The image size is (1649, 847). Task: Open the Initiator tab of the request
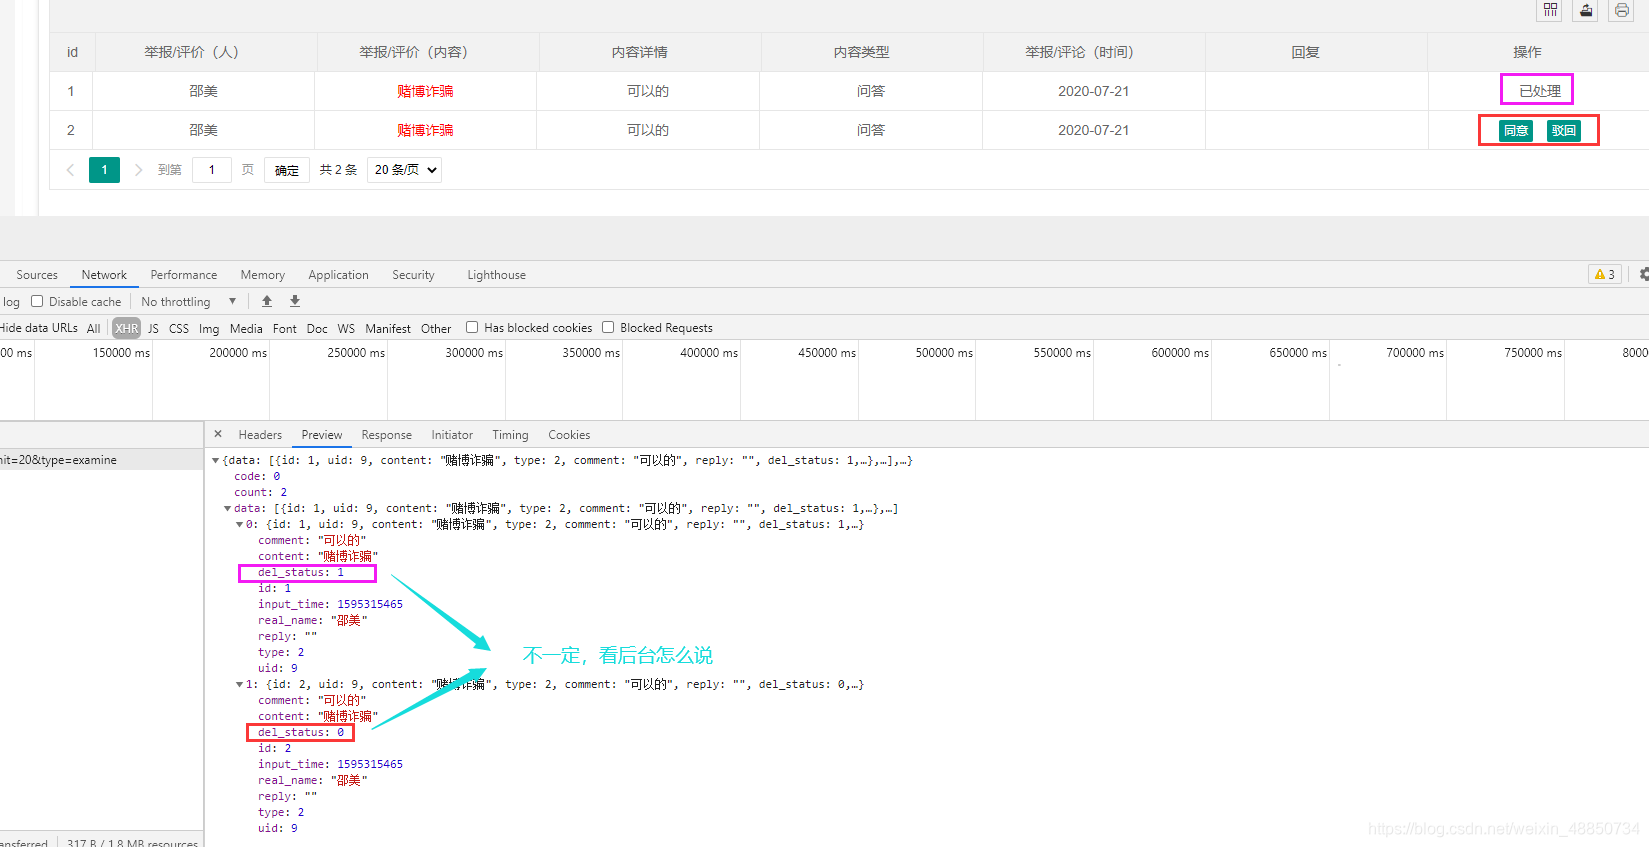point(452,435)
